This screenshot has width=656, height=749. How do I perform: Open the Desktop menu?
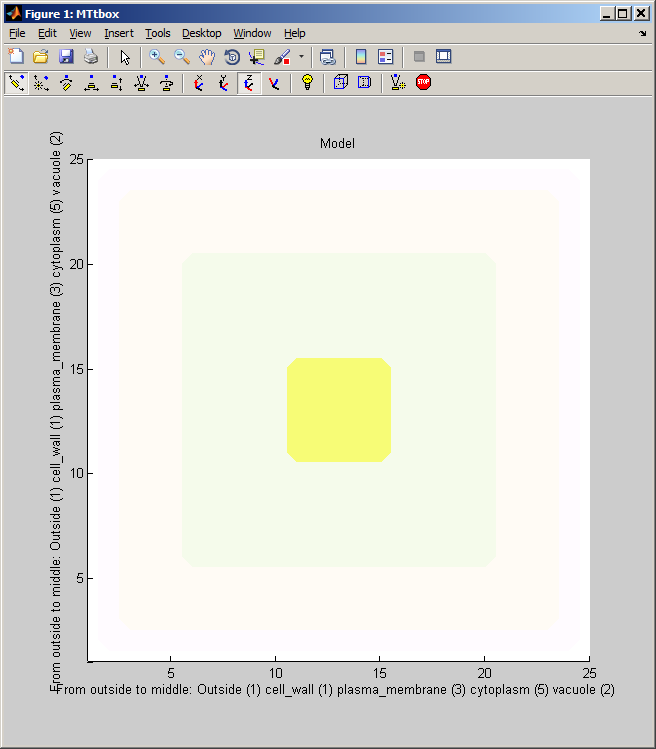click(201, 33)
